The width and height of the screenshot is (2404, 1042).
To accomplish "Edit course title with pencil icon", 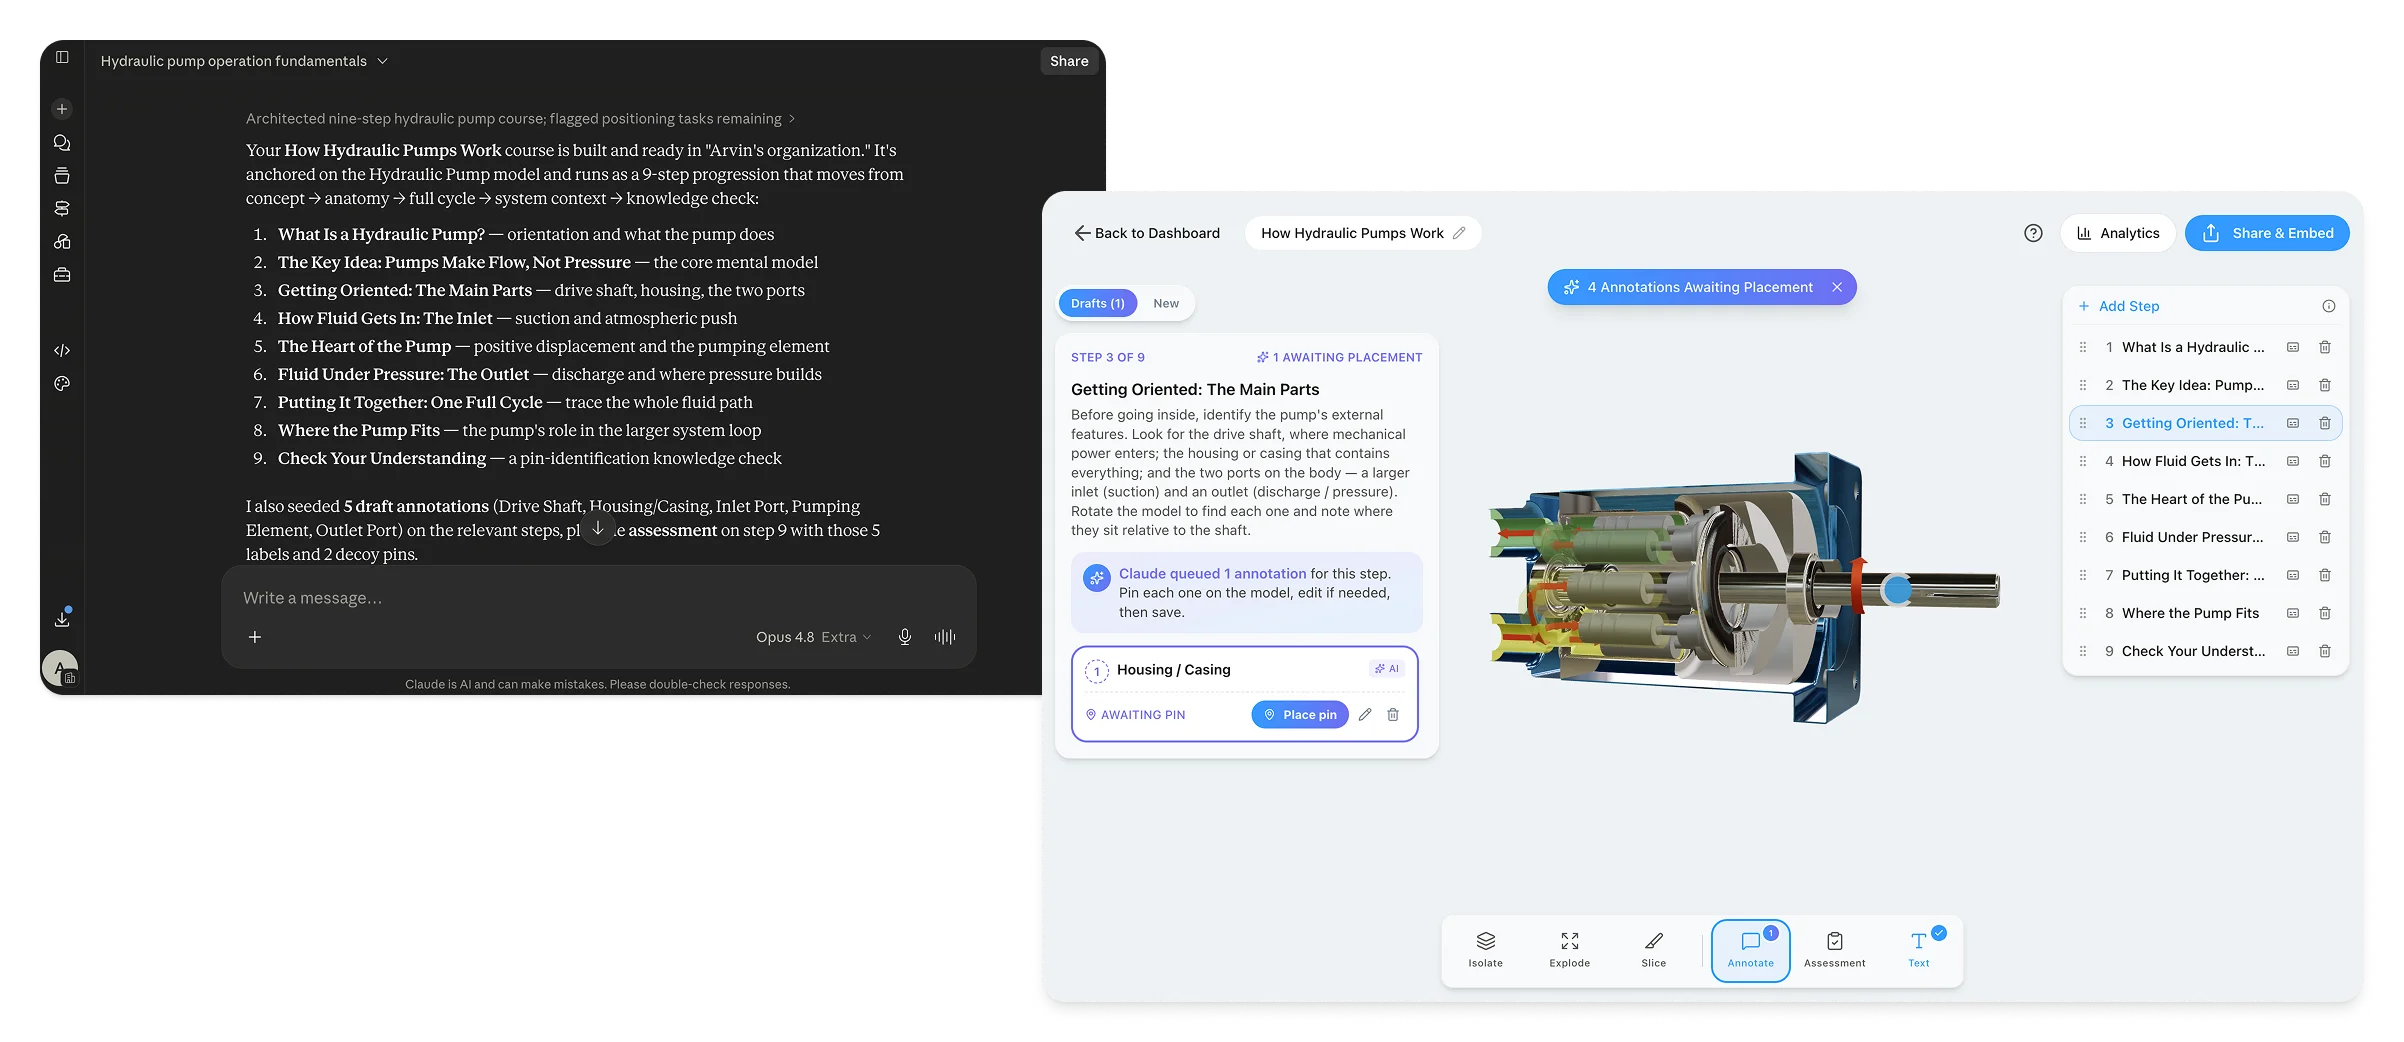I will coord(1459,233).
